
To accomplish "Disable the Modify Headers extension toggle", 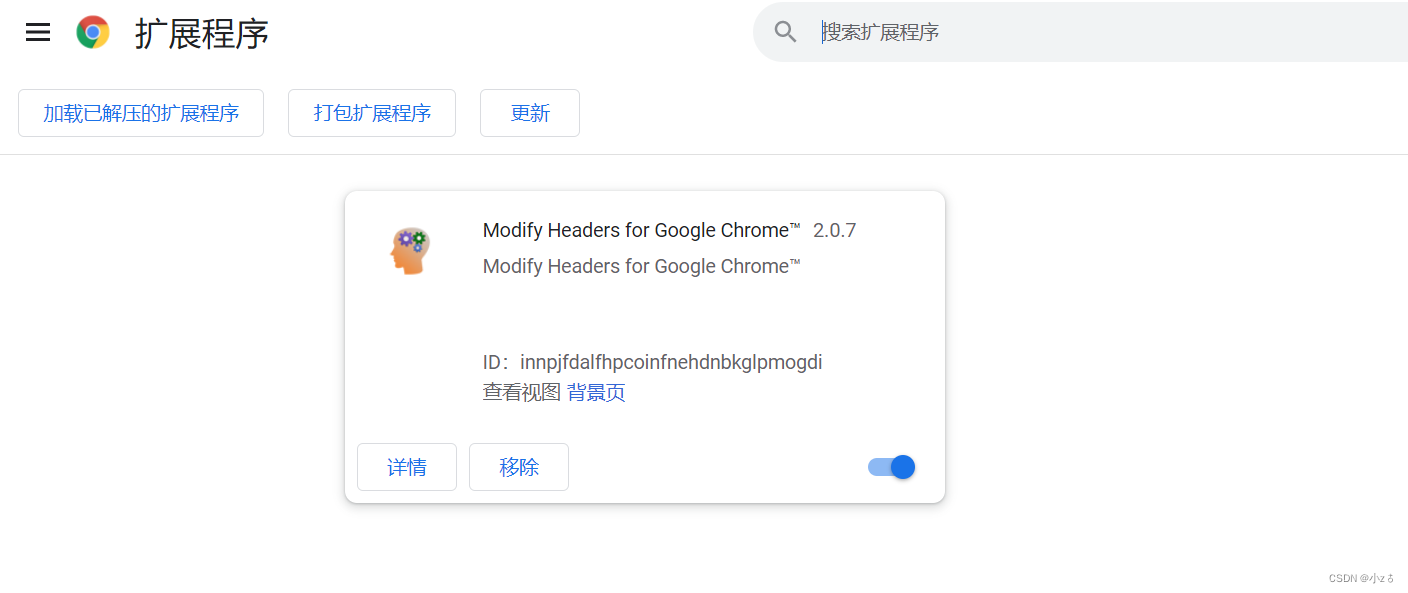I will 891,467.
